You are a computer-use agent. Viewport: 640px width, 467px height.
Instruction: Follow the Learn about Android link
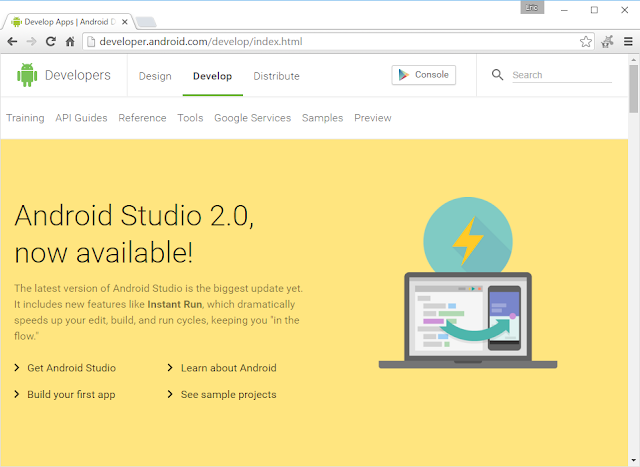(x=229, y=368)
